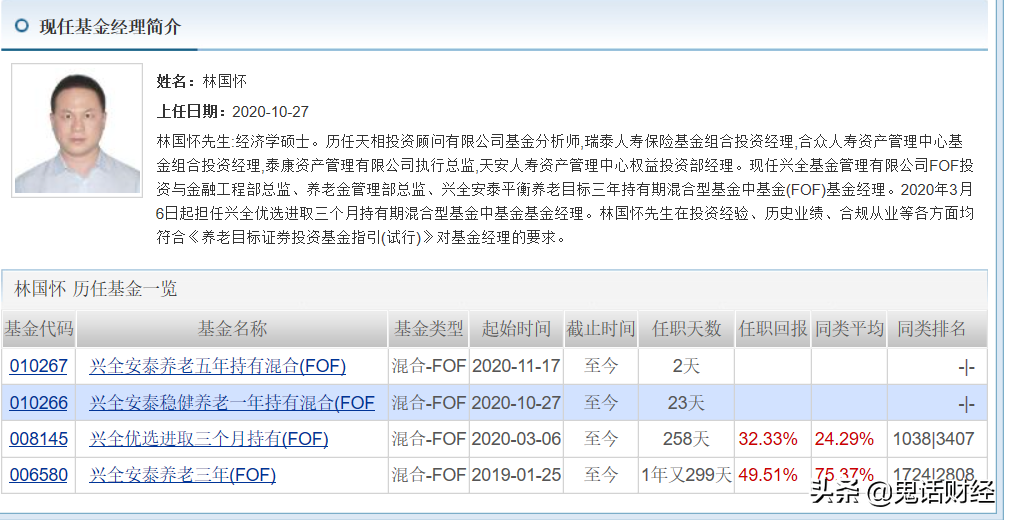Click the 任职天数 column header
The height and width of the screenshot is (520, 1010).
[x=687, y=329]
